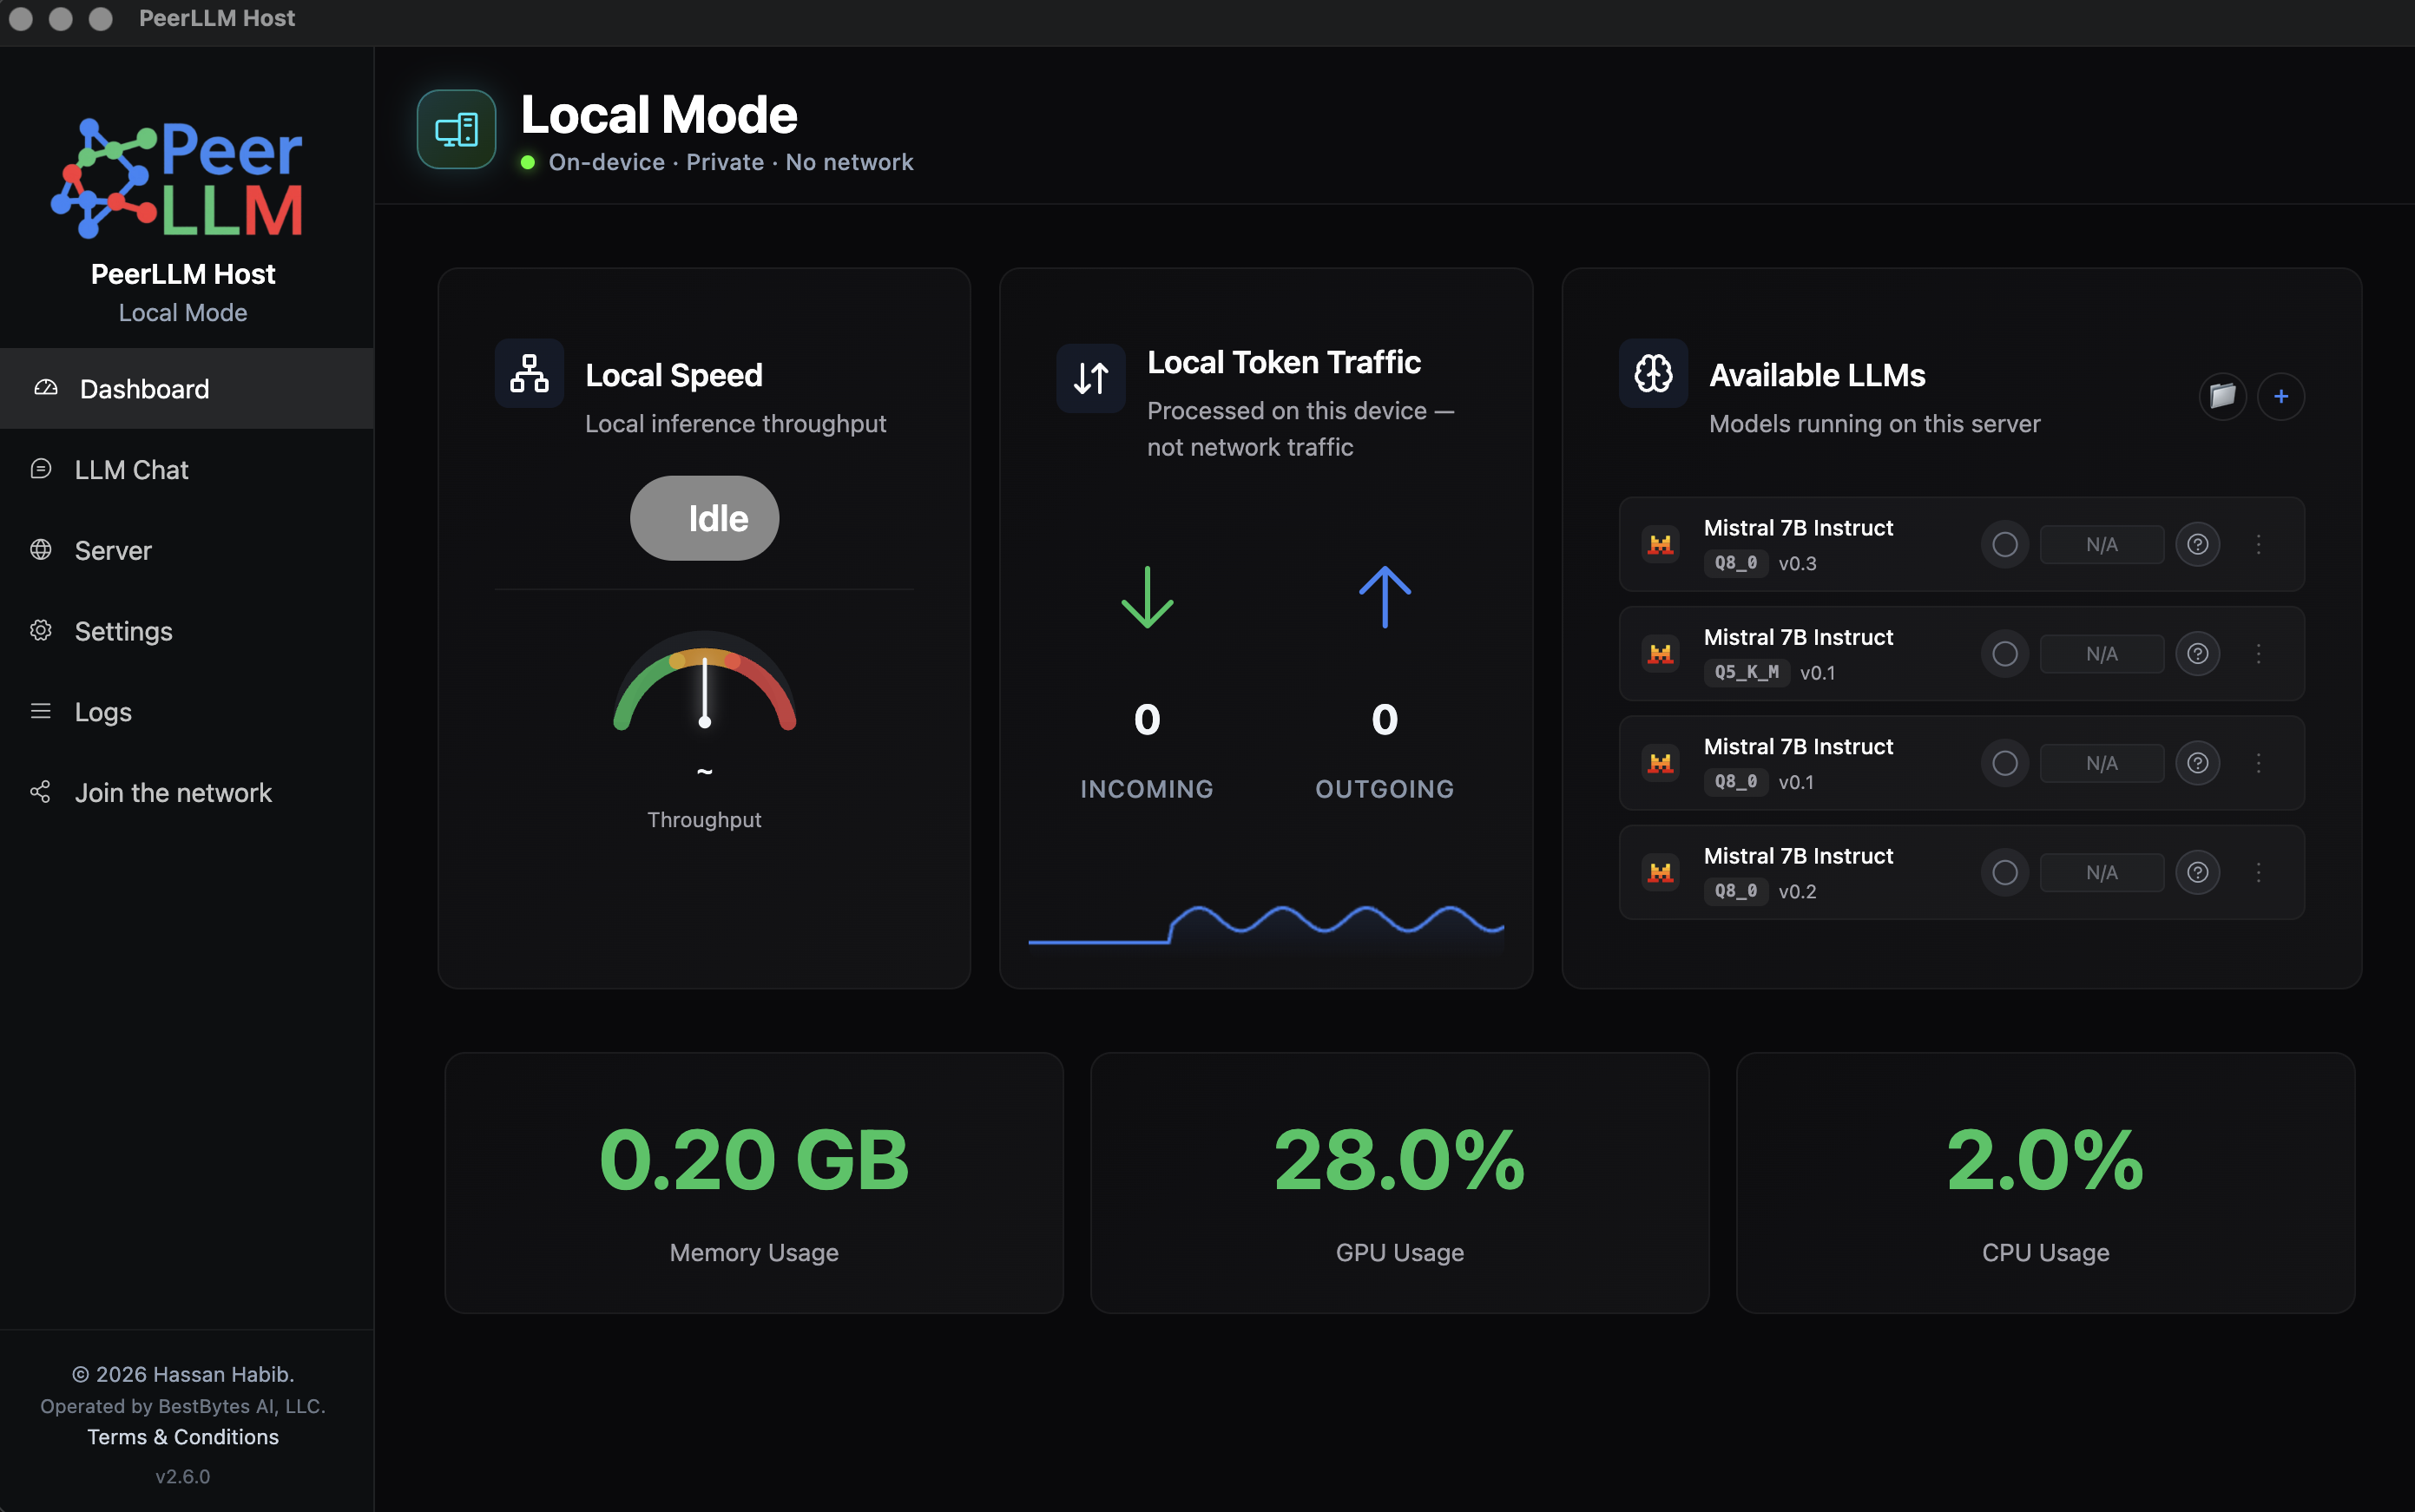Click the Idle status pill
Image resolution: width=2415 pixels, height=1512 pixels.
(704, 518)
